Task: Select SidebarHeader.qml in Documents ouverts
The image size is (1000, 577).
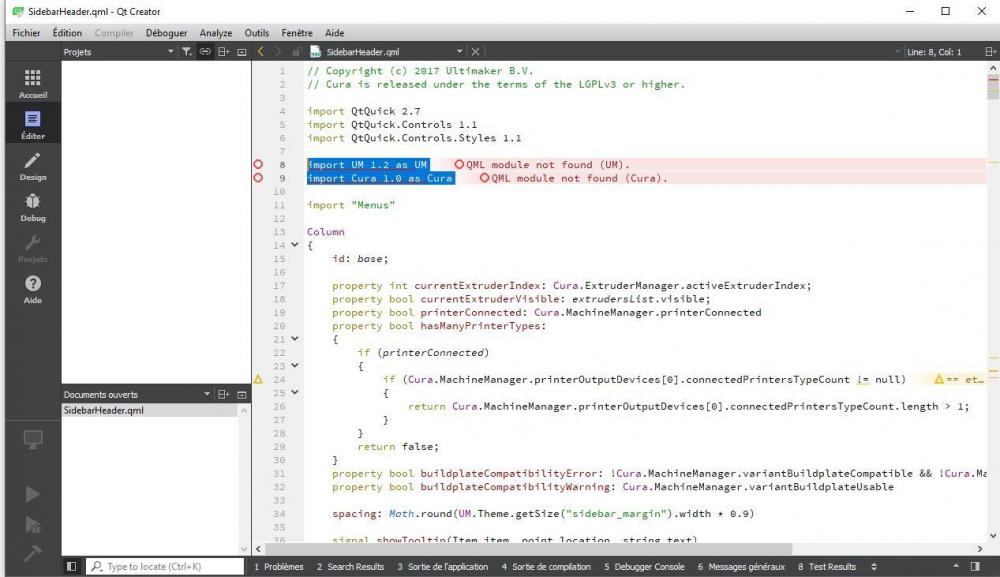Action: 150,410
